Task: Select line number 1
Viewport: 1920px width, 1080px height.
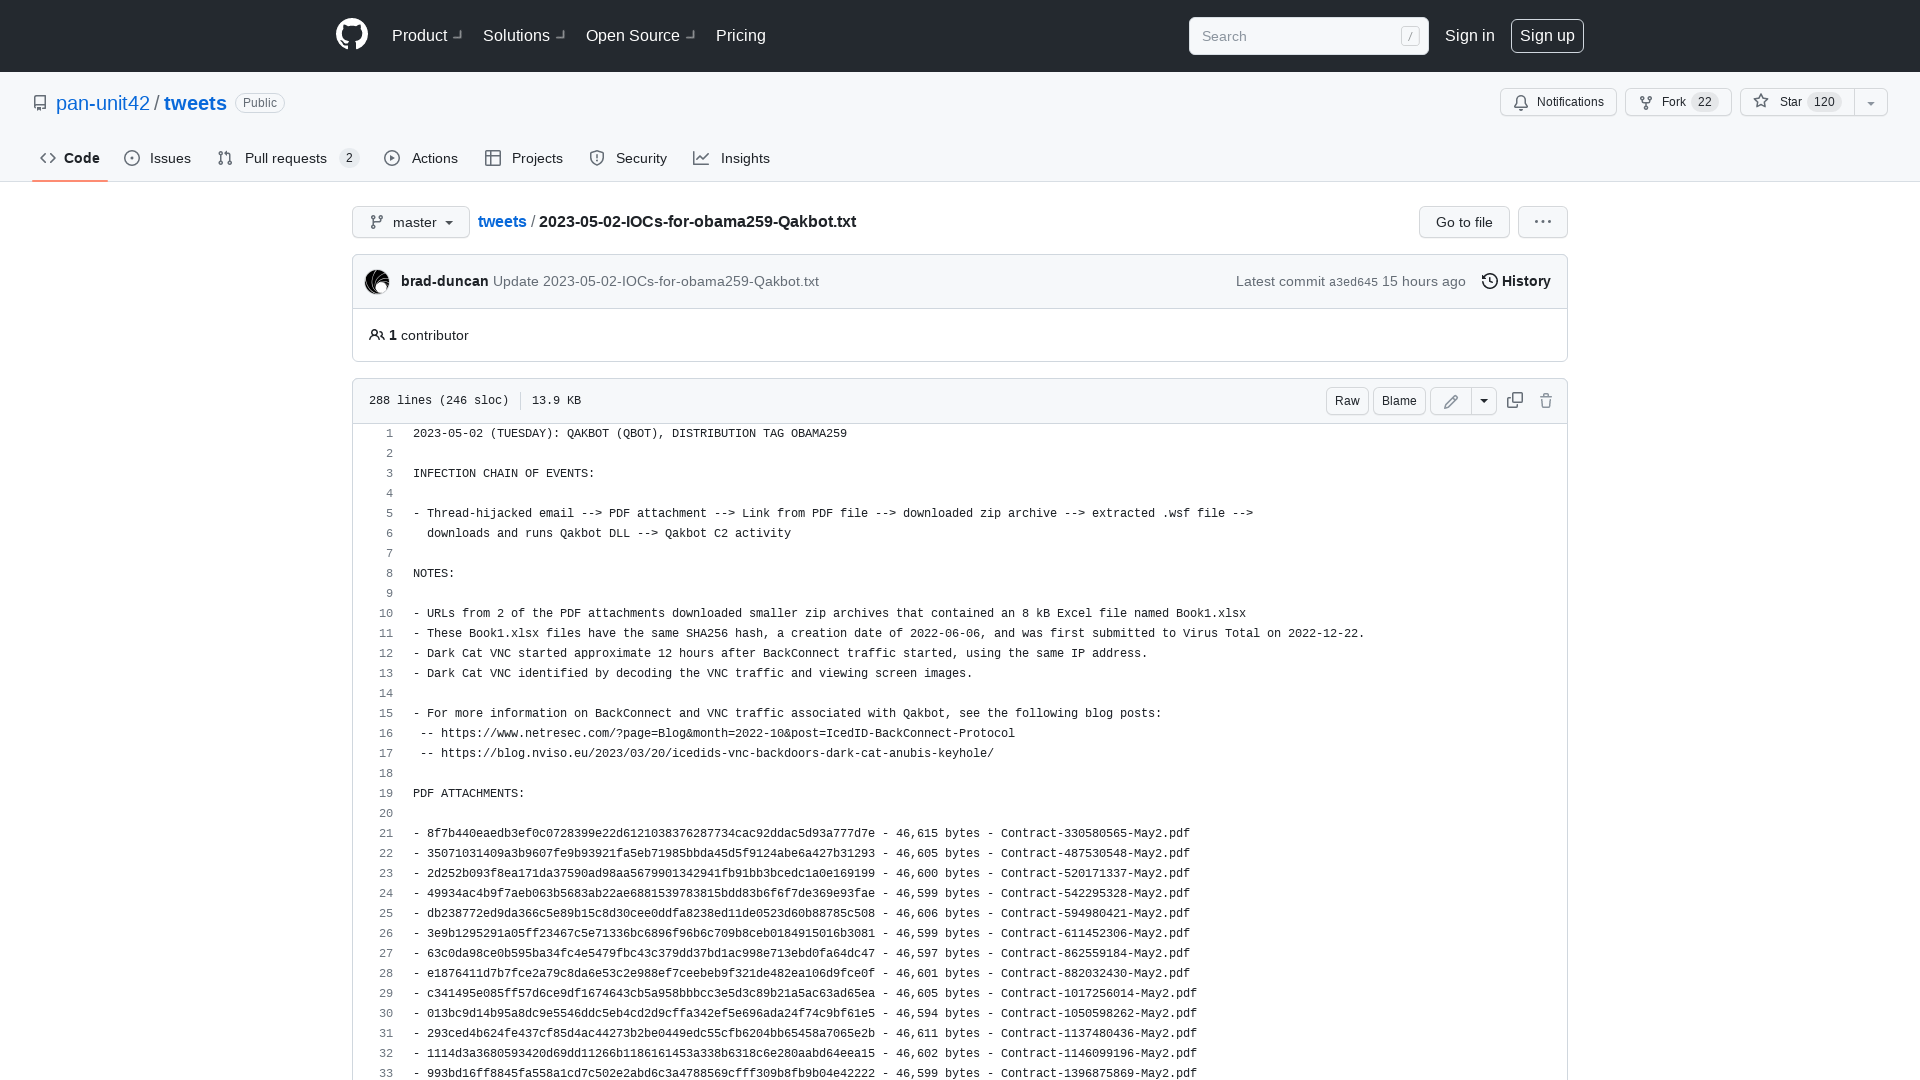Action: click(x=389, y=434)
